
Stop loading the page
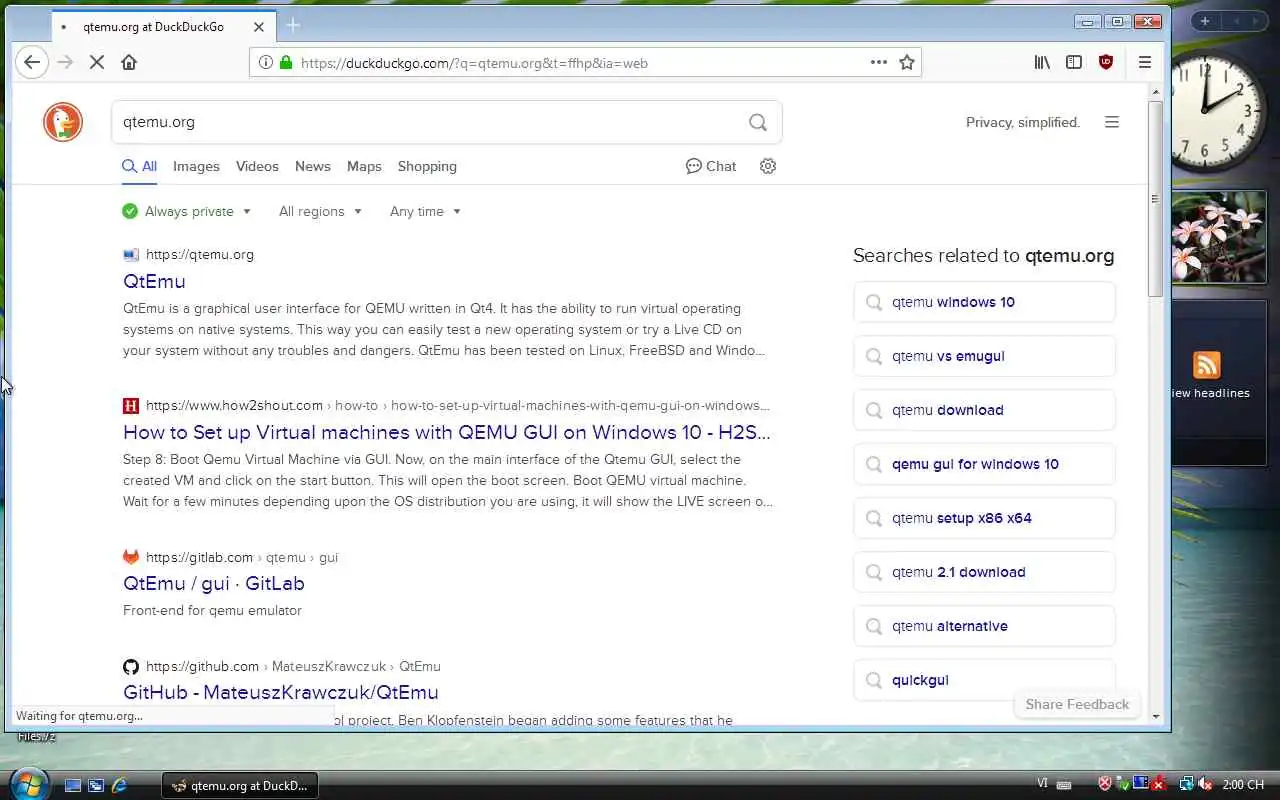click(97, 62)
